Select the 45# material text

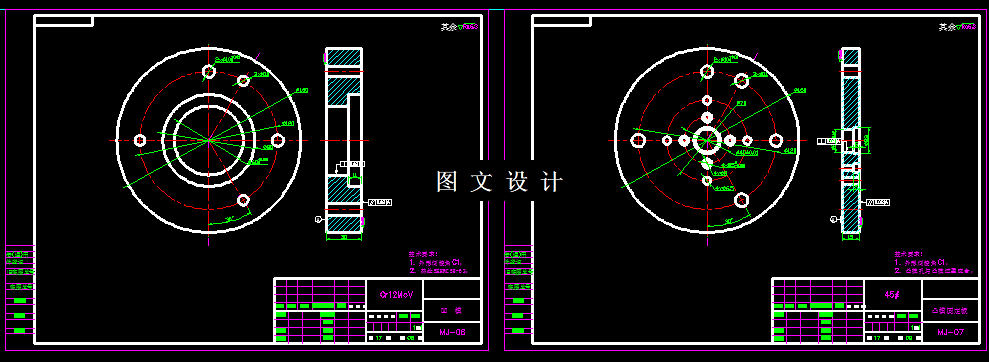coord(891,295)
